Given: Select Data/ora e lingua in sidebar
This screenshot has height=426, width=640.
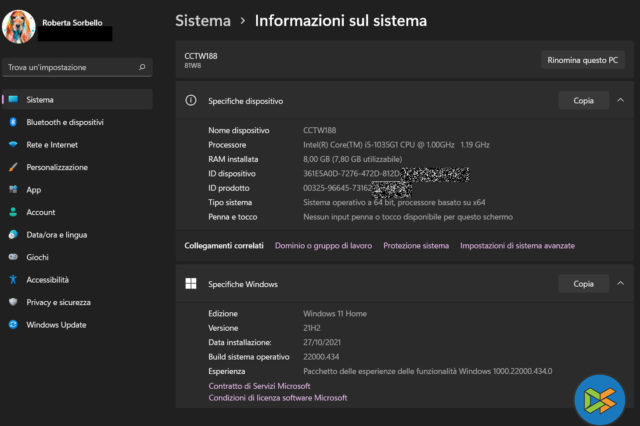Looking at the screenshot, I should [56, 234].
